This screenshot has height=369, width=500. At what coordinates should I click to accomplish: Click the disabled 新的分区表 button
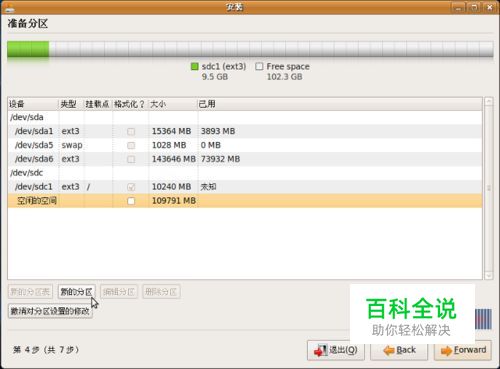coord(30,292)
